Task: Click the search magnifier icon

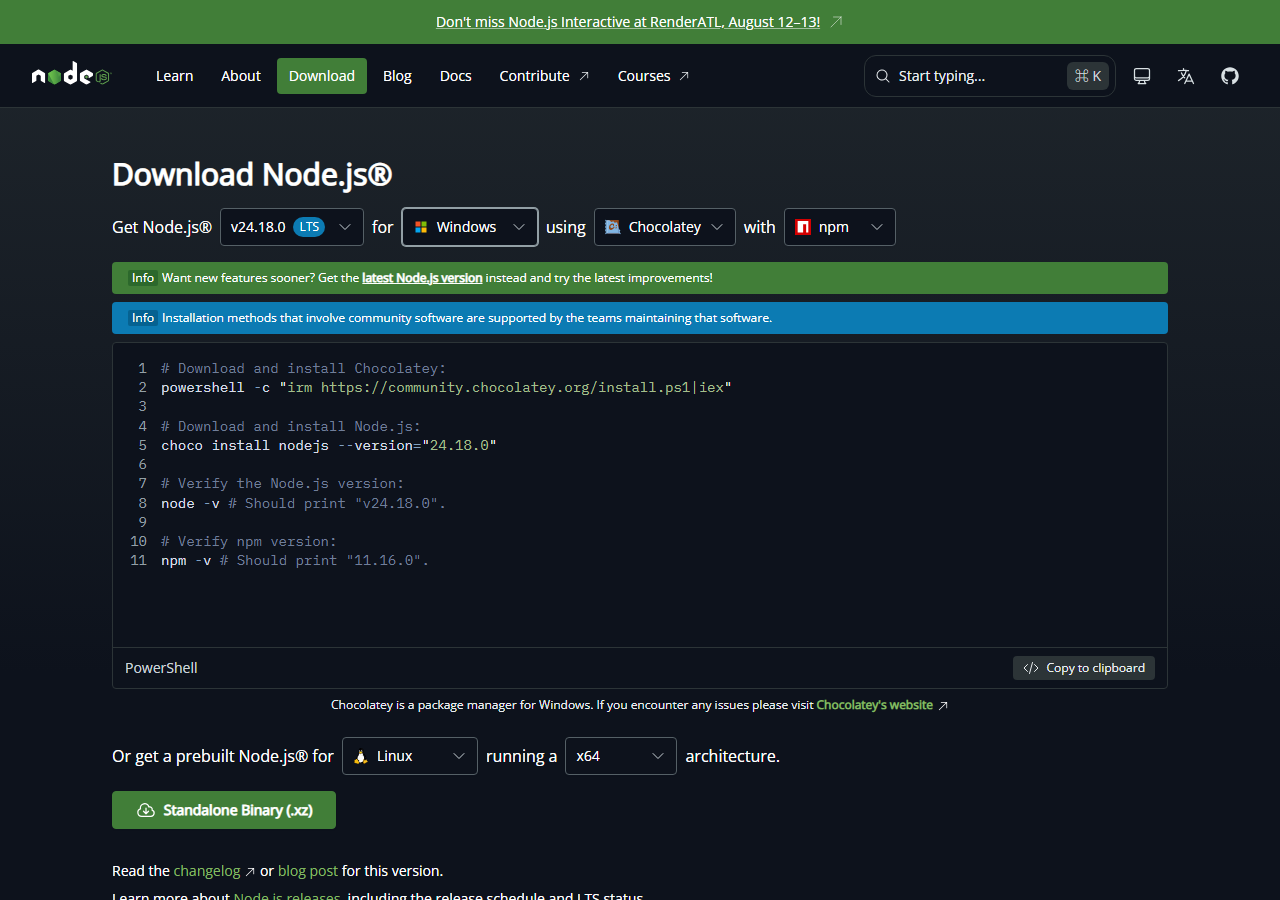Action: point(883,76)
